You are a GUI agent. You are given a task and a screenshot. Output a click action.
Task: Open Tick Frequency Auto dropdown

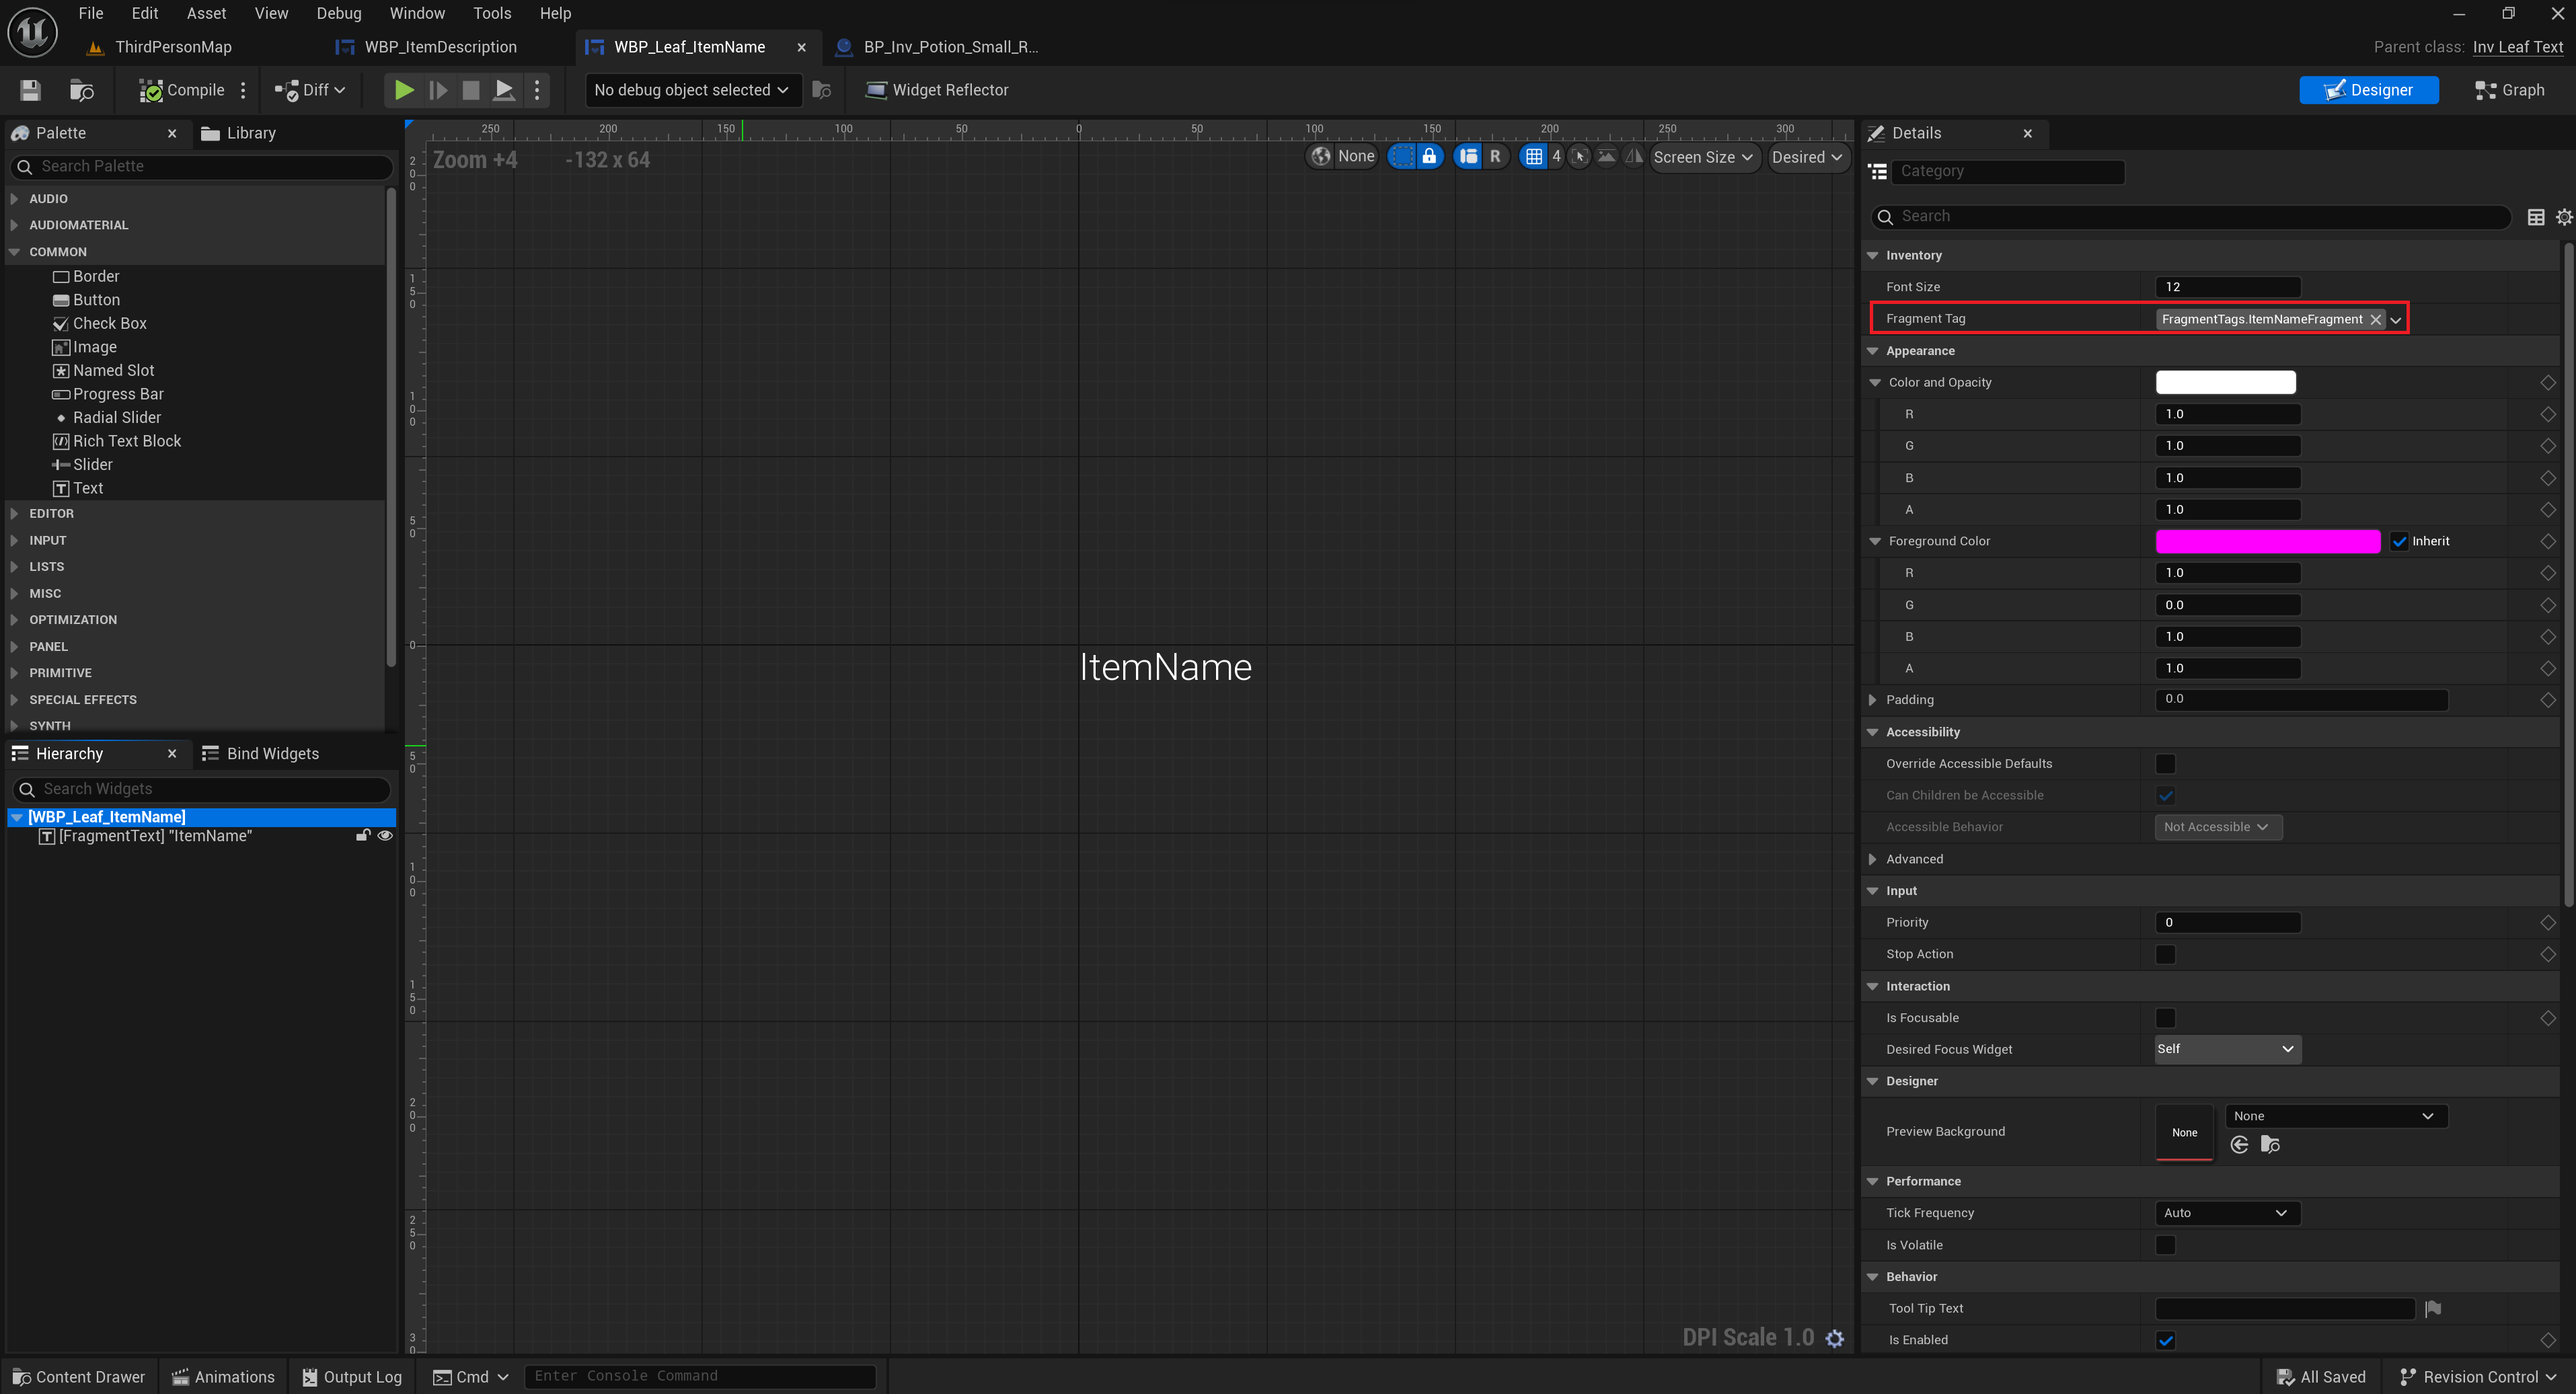tap(2226, 1213)
